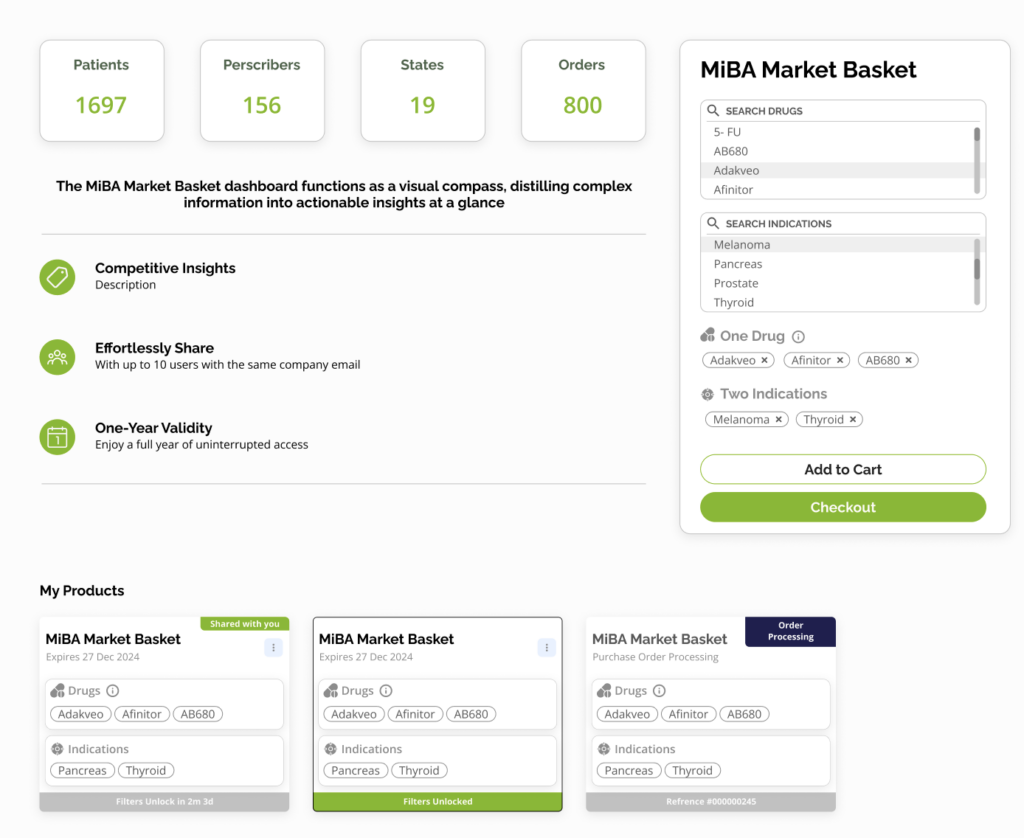Click AB680 chip on Order Processing card
This screenshot has width=1024, height=838.
coord(744,715)
